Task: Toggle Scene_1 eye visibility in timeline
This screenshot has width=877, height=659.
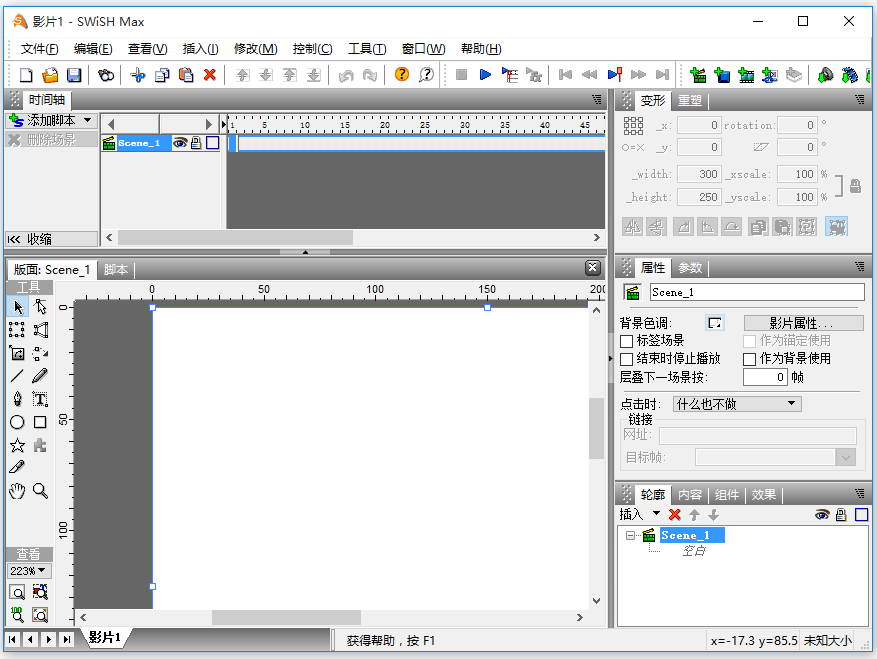Action: coord(180,143)
